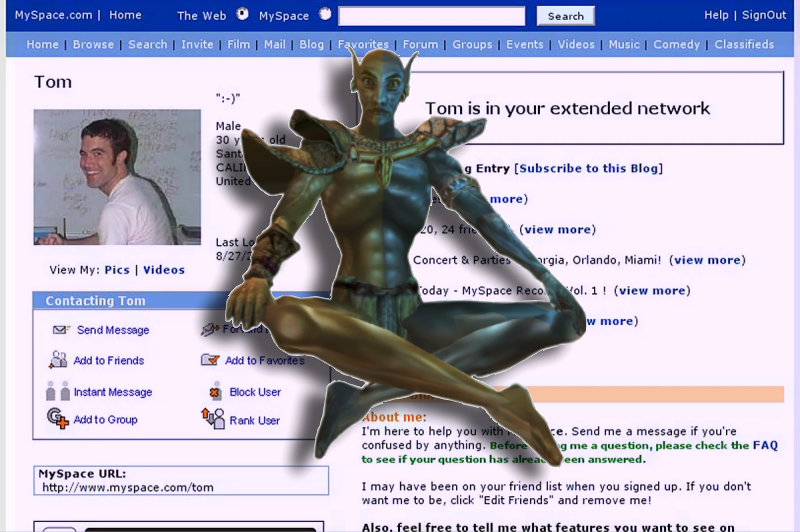Click the Block User link
The width and height of the screenshot is (800, 532).
coord(255,392)
